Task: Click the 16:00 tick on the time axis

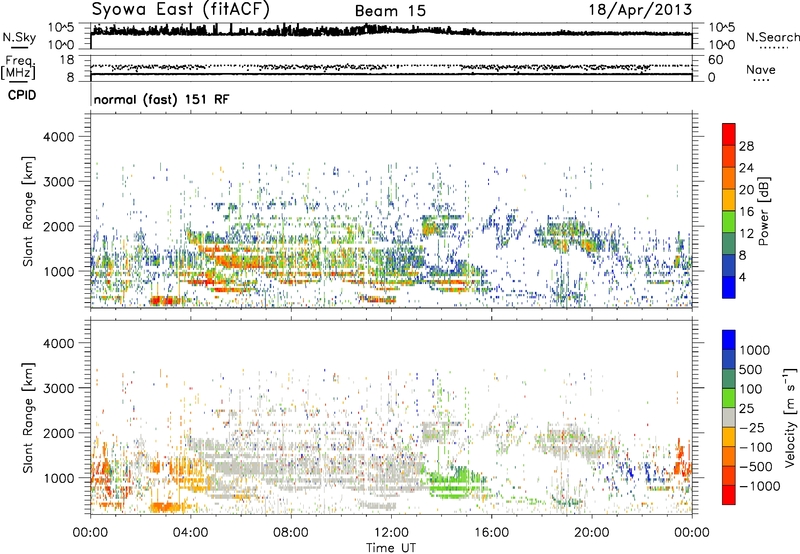Action: (x=491, y=533)
